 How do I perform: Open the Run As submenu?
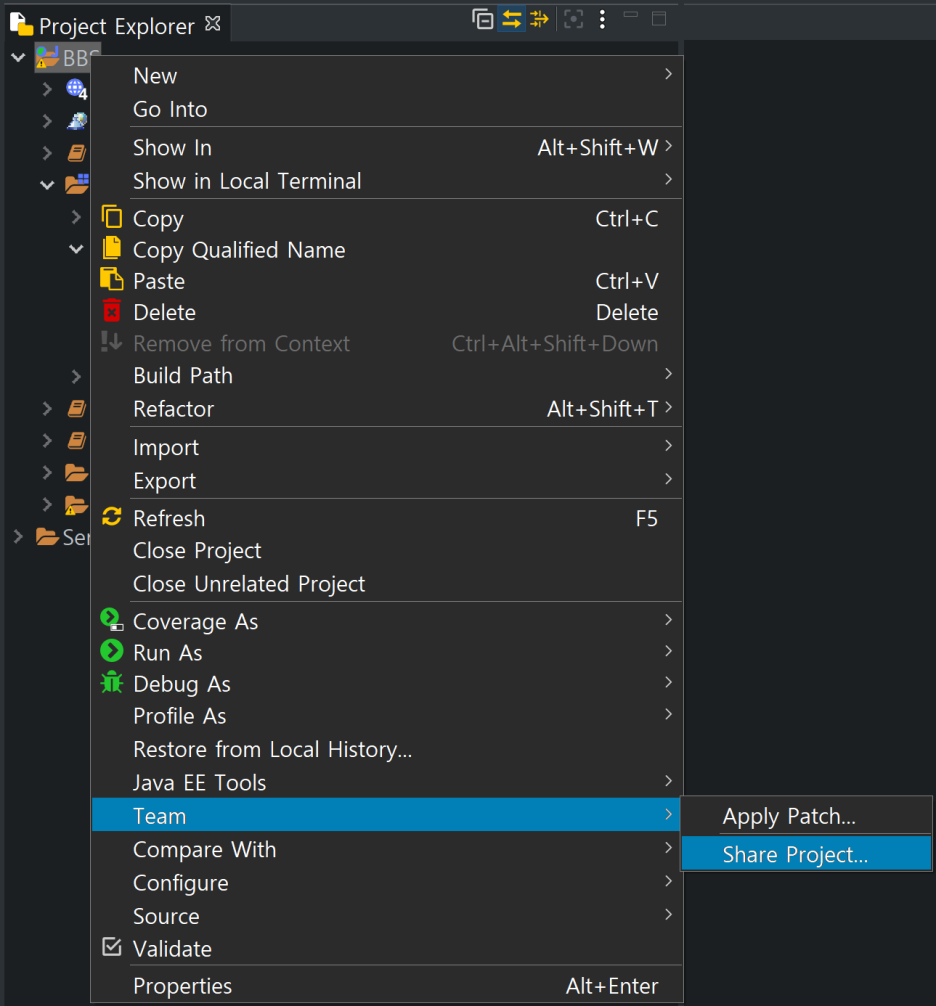point(387,652)
